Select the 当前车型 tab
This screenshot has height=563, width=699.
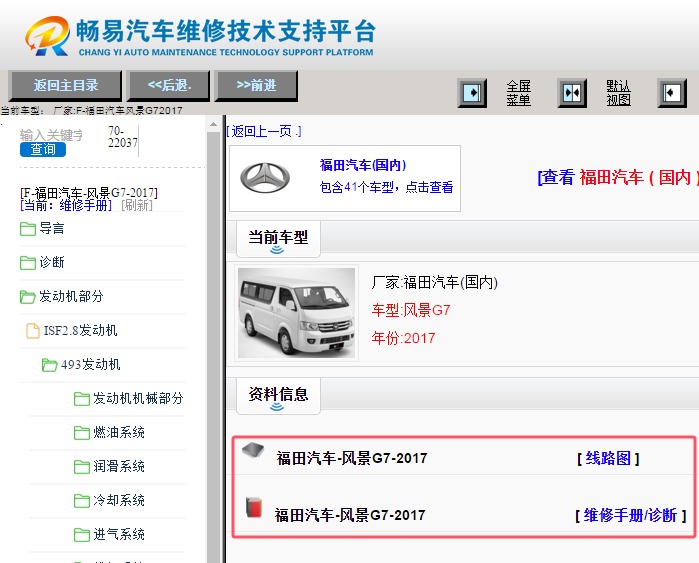click(x=278, y=238)
